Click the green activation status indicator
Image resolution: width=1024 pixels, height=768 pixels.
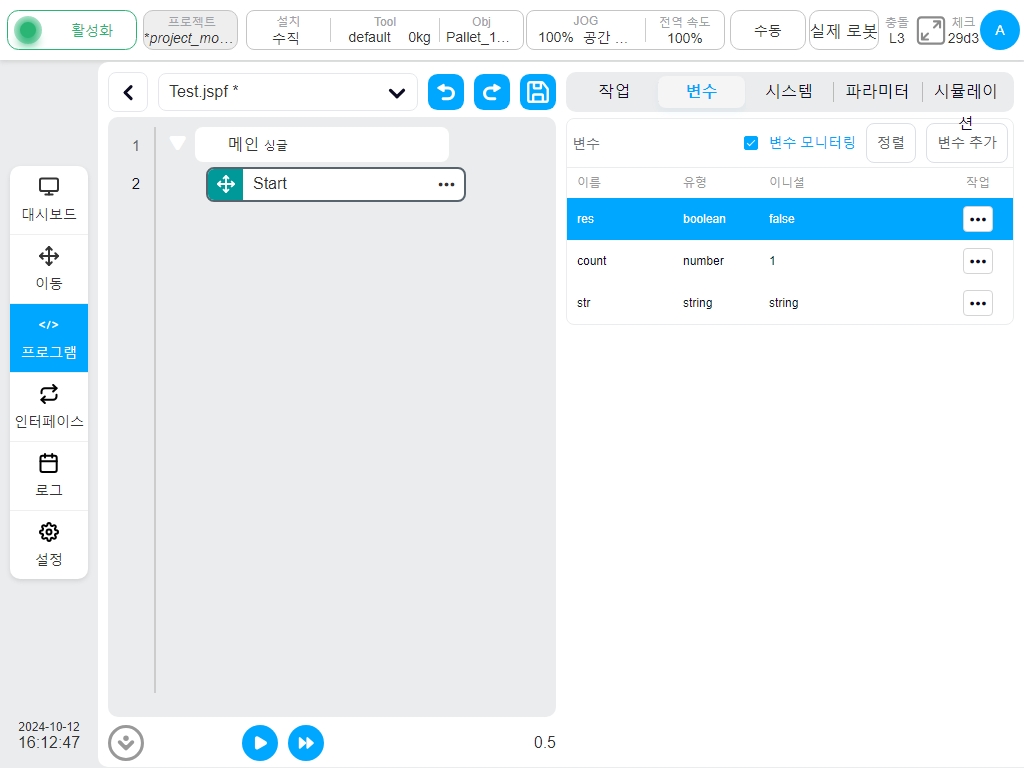pos(72,30)
